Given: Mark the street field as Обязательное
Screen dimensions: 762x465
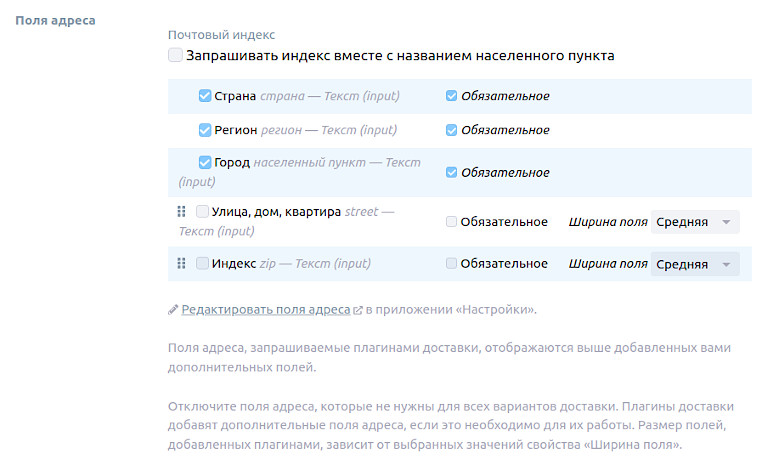Looking at the screenshot, I should pos(452,222).
